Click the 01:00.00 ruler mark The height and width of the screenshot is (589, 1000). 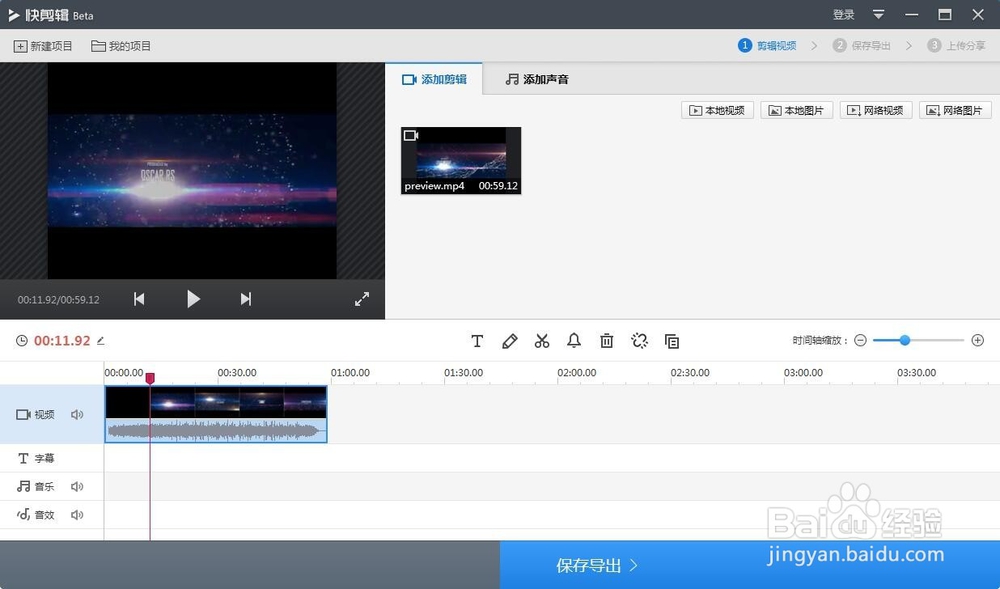pos(350,373)
